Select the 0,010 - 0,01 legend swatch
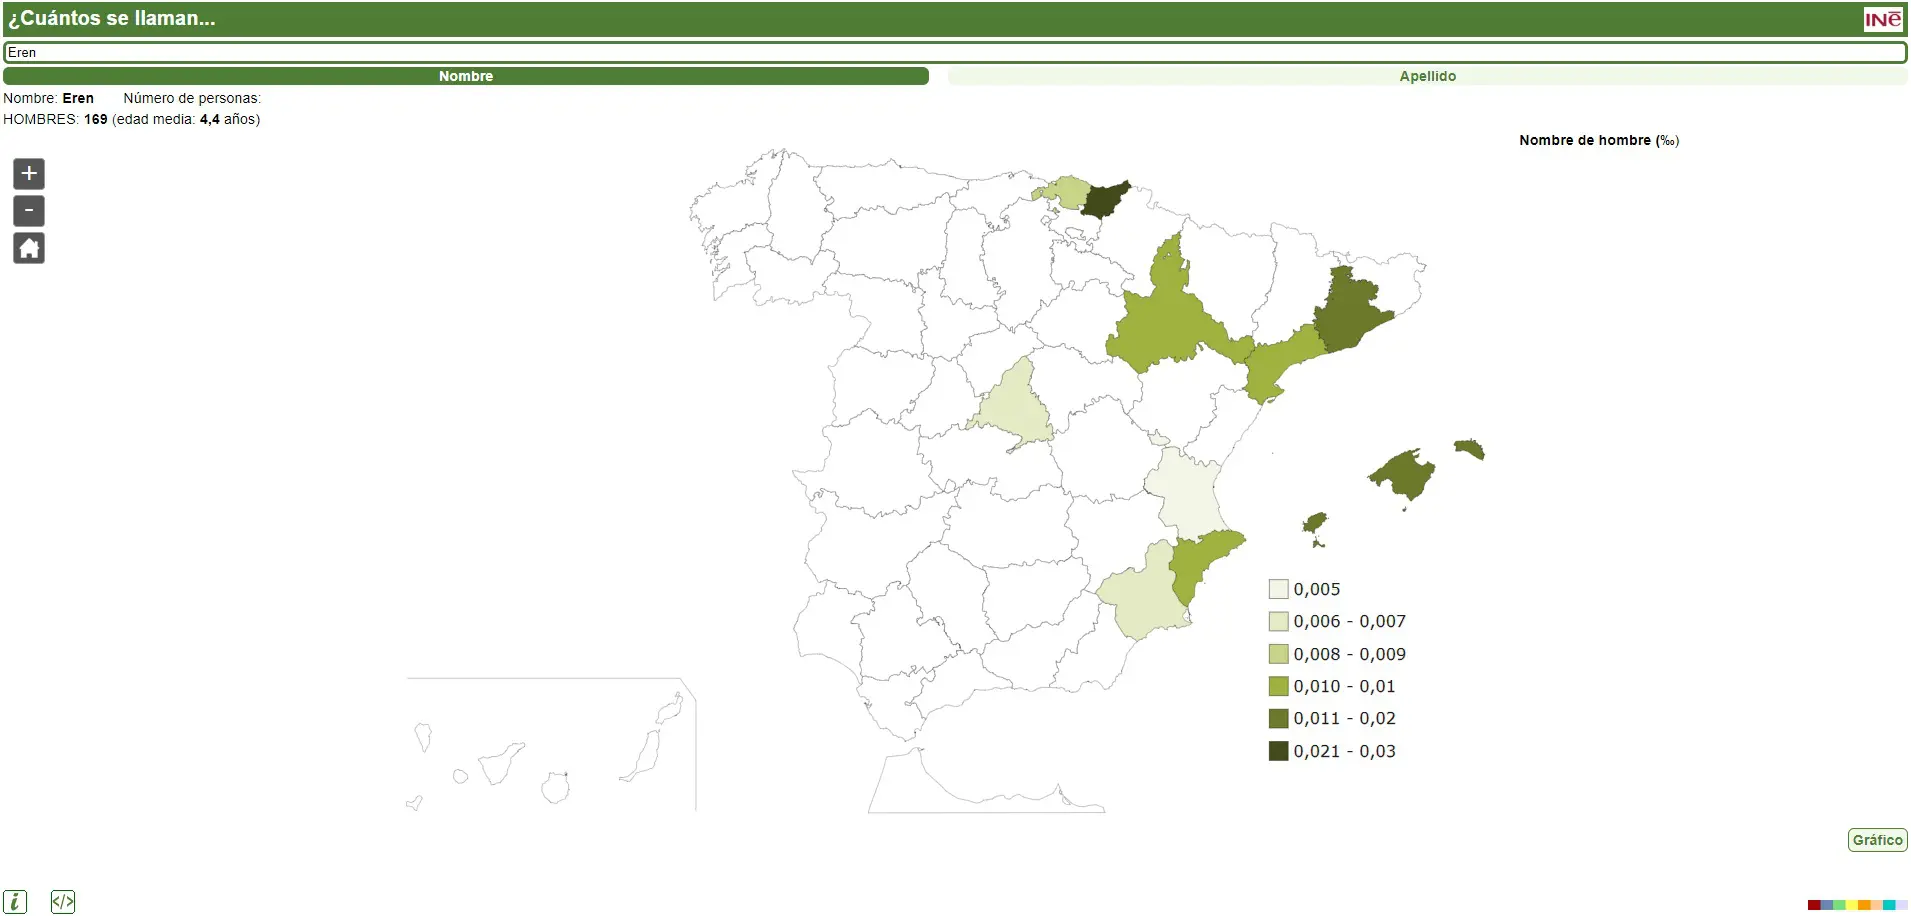 click(x=1278, y=686)
